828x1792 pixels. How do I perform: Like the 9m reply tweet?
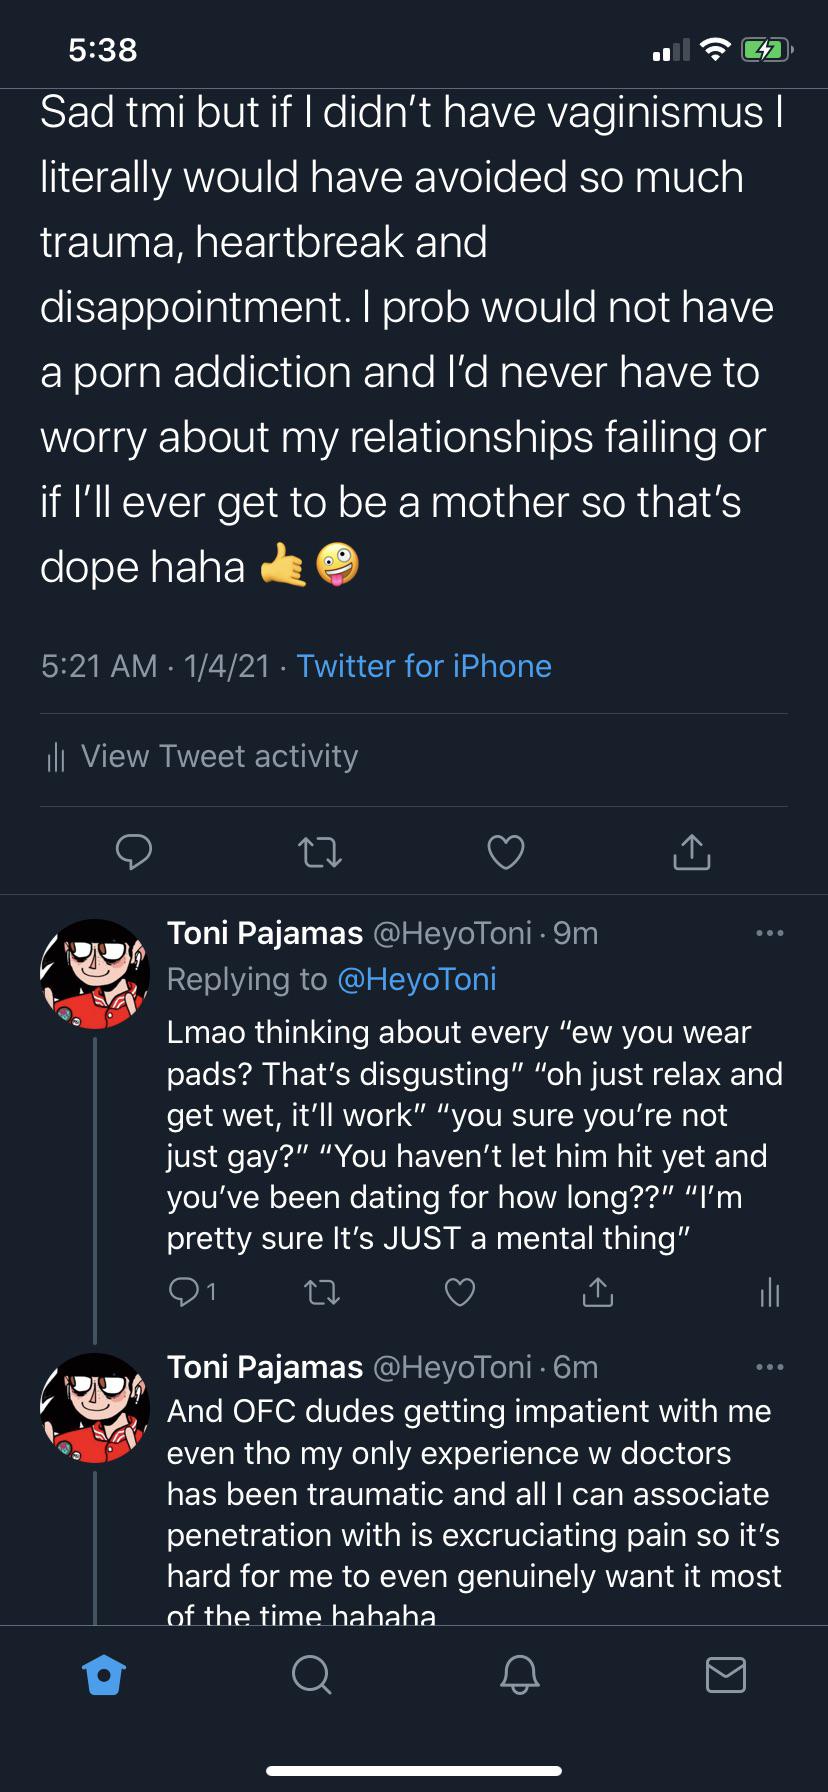pyautogui.click(x=459, y=1293)
